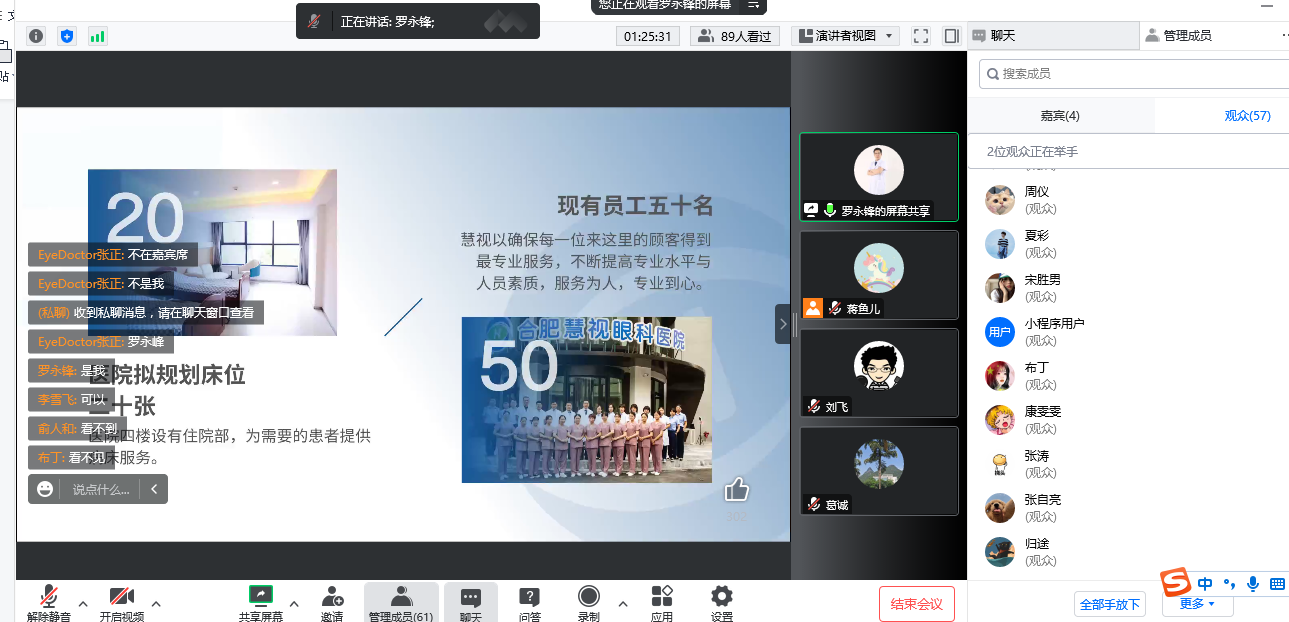
Task: Click the blue security shield icon
Action: click(67, 36)
